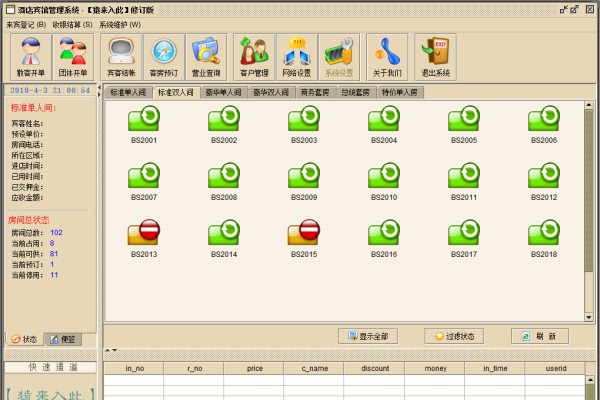The width and height of the screenshot is (600, 400).
Task: Open 营业查询 business query
Action: (x=206, y=57)
